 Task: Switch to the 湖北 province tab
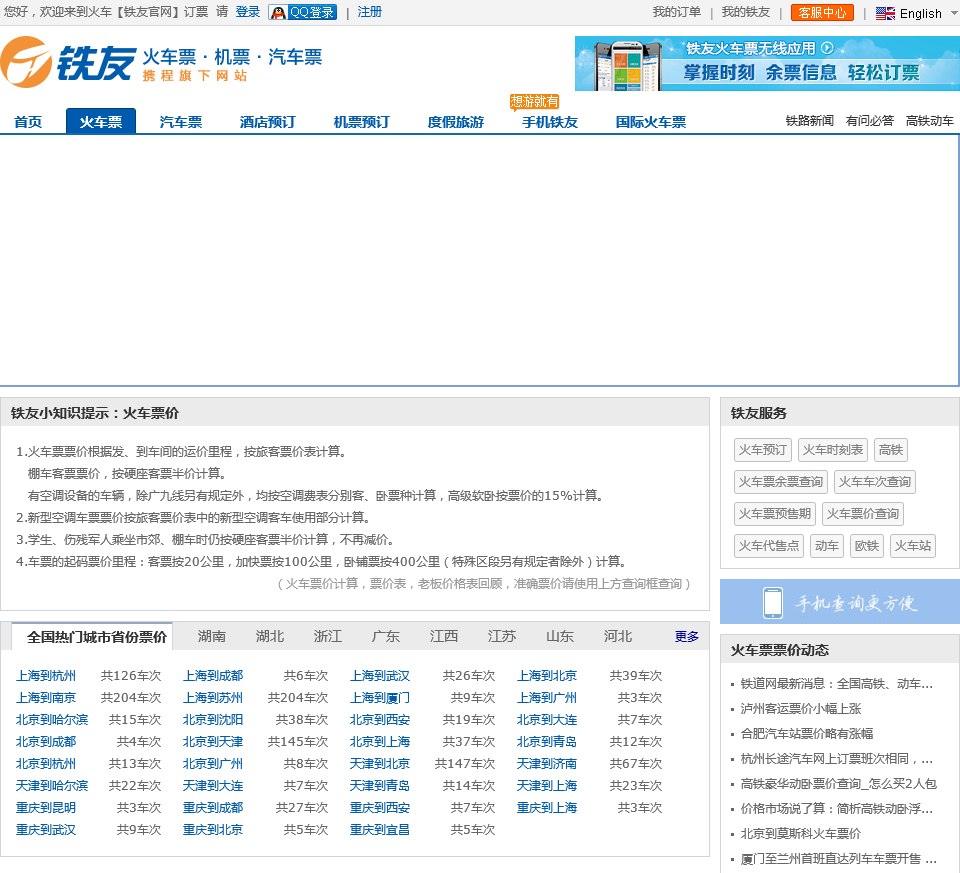269,637
